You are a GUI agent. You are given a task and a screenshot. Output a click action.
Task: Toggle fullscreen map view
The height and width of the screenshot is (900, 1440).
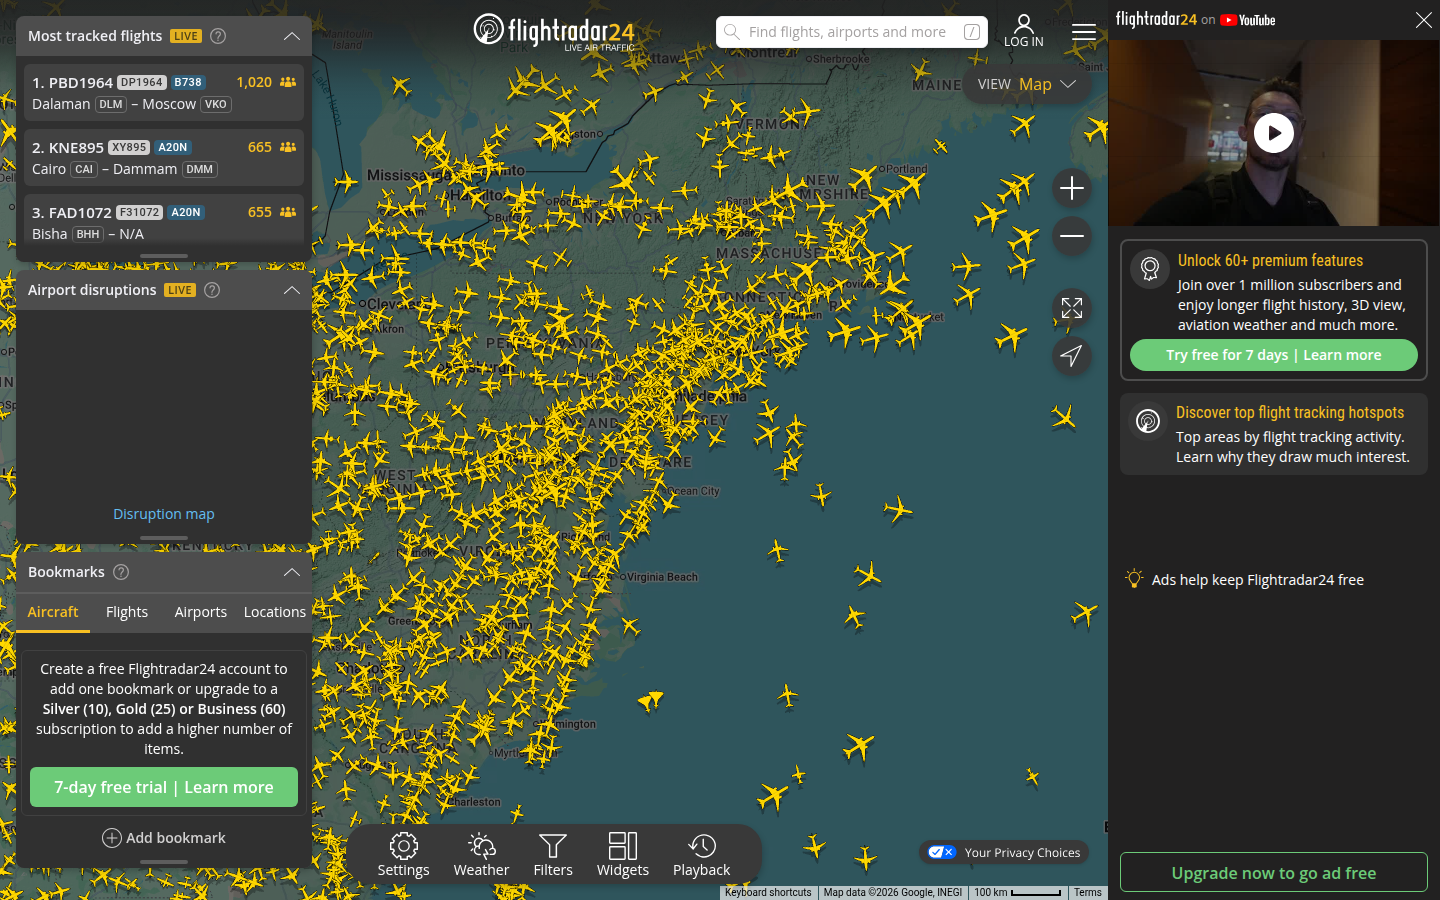pos(1072,308)
